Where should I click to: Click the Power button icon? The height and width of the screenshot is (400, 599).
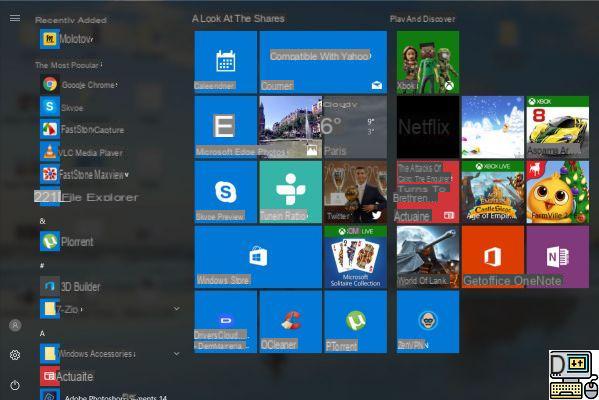15,385
